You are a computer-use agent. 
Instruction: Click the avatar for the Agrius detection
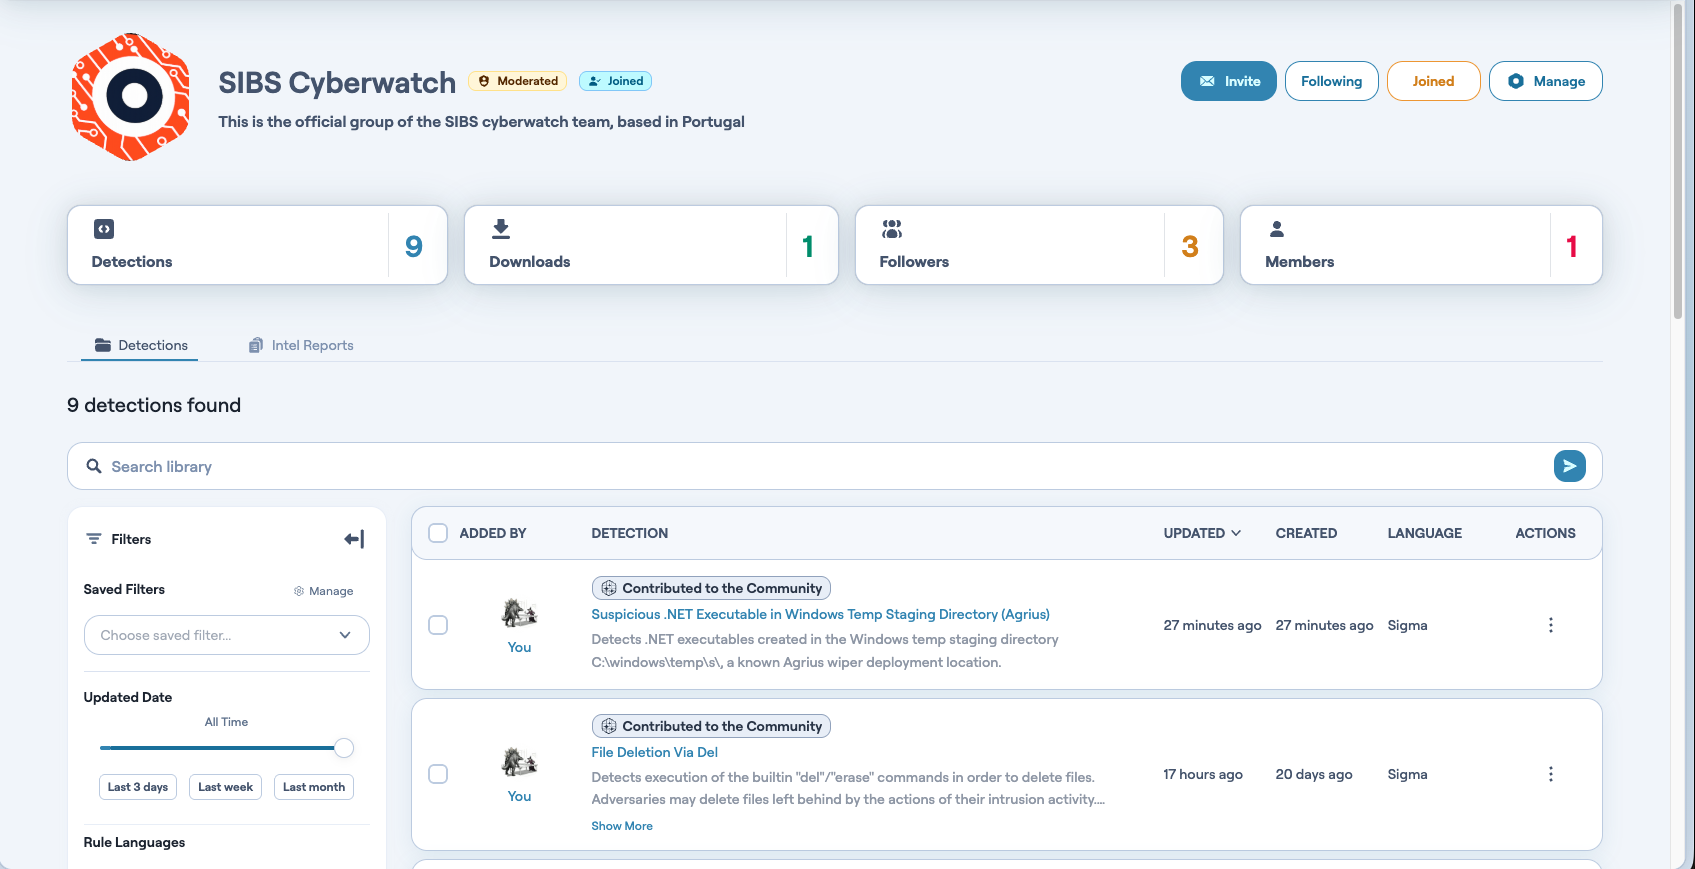click(520, 612)
